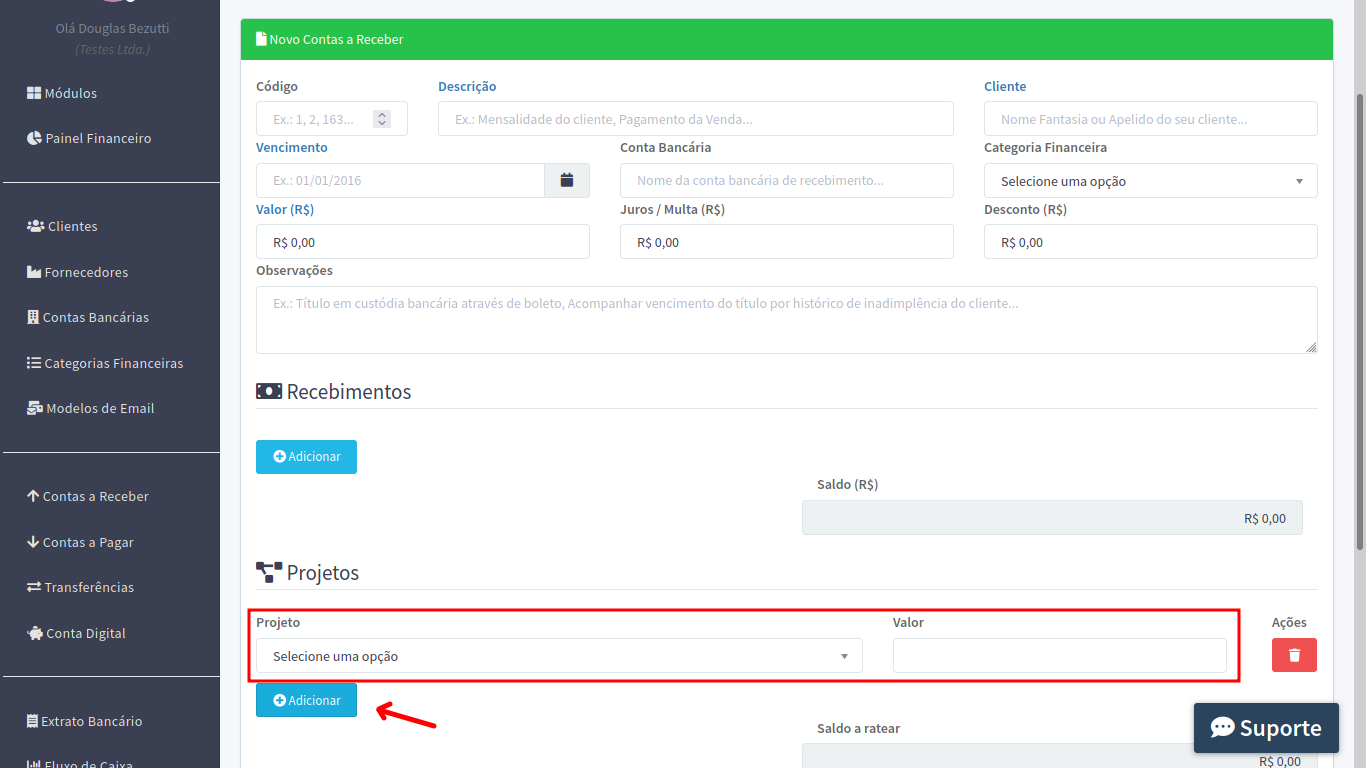This screenshot has width=1366, height=768.
Task: Open the Projeto select dropdown
Action: (559, 656)
